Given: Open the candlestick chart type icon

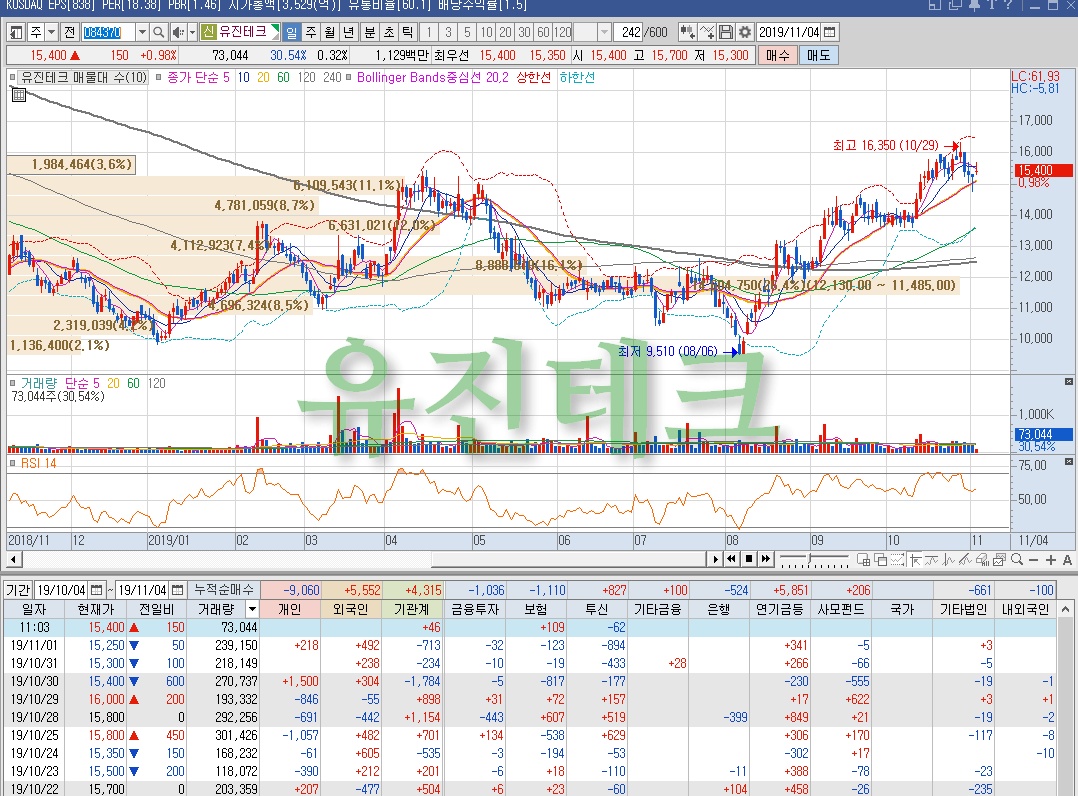Looking at the screenshot, I should 686,32.
